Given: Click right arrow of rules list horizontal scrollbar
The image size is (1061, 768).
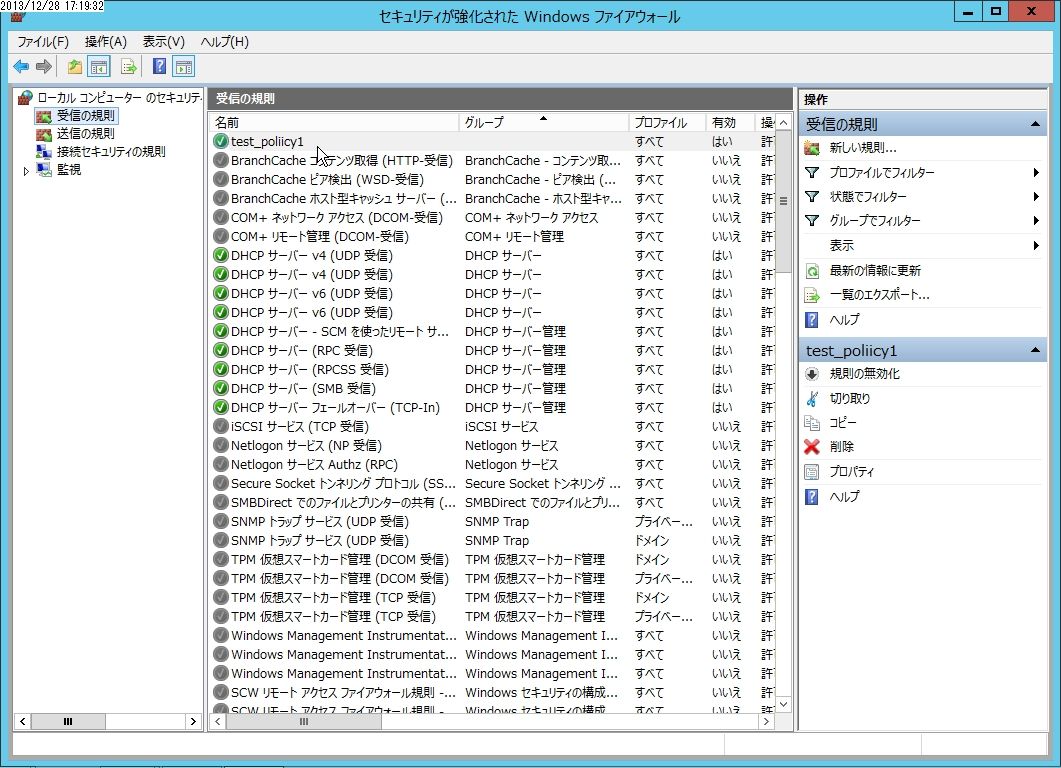Looking at the screenshot, I should pos(766,722).
